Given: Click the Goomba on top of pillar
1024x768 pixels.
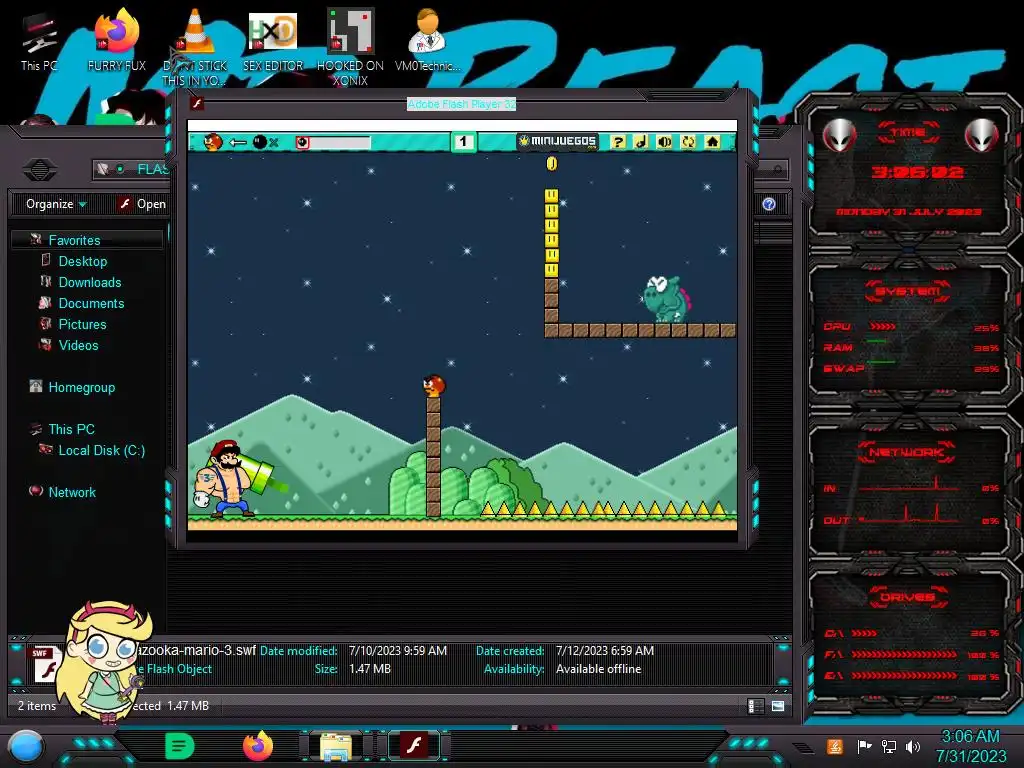Looking at the screenshot, I should pos(434,386).
